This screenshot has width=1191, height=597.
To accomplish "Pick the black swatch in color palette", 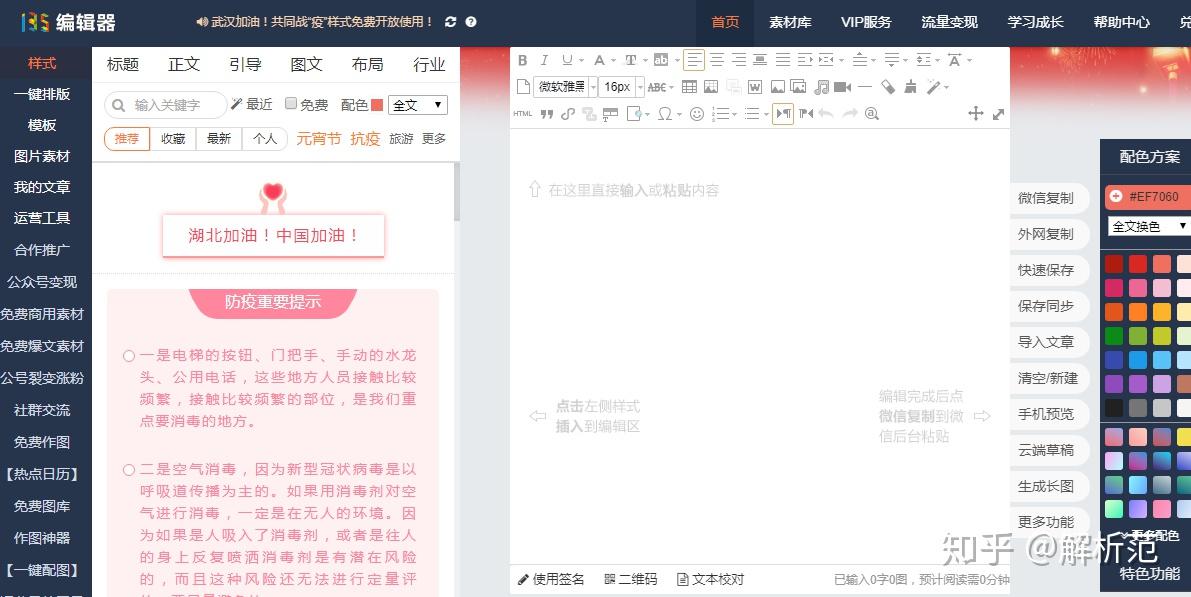I will click(x=1114, y=408).
